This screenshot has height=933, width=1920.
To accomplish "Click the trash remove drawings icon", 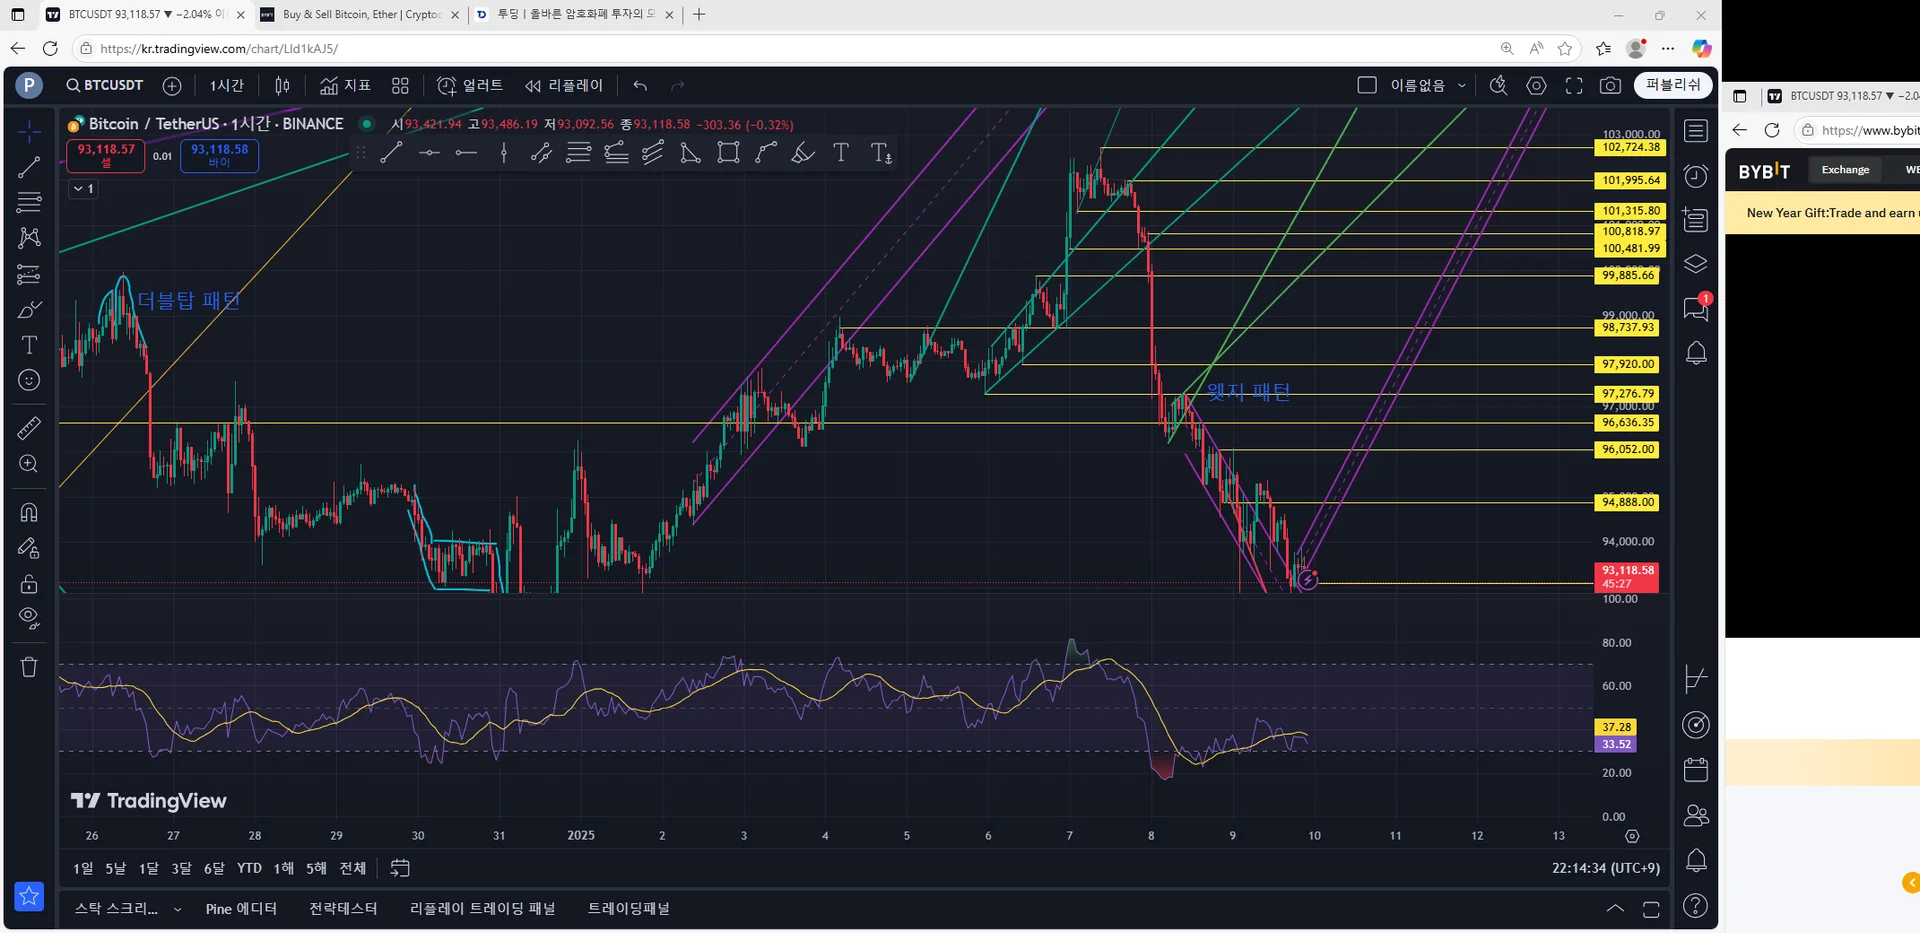I will (x=29, y=667).
